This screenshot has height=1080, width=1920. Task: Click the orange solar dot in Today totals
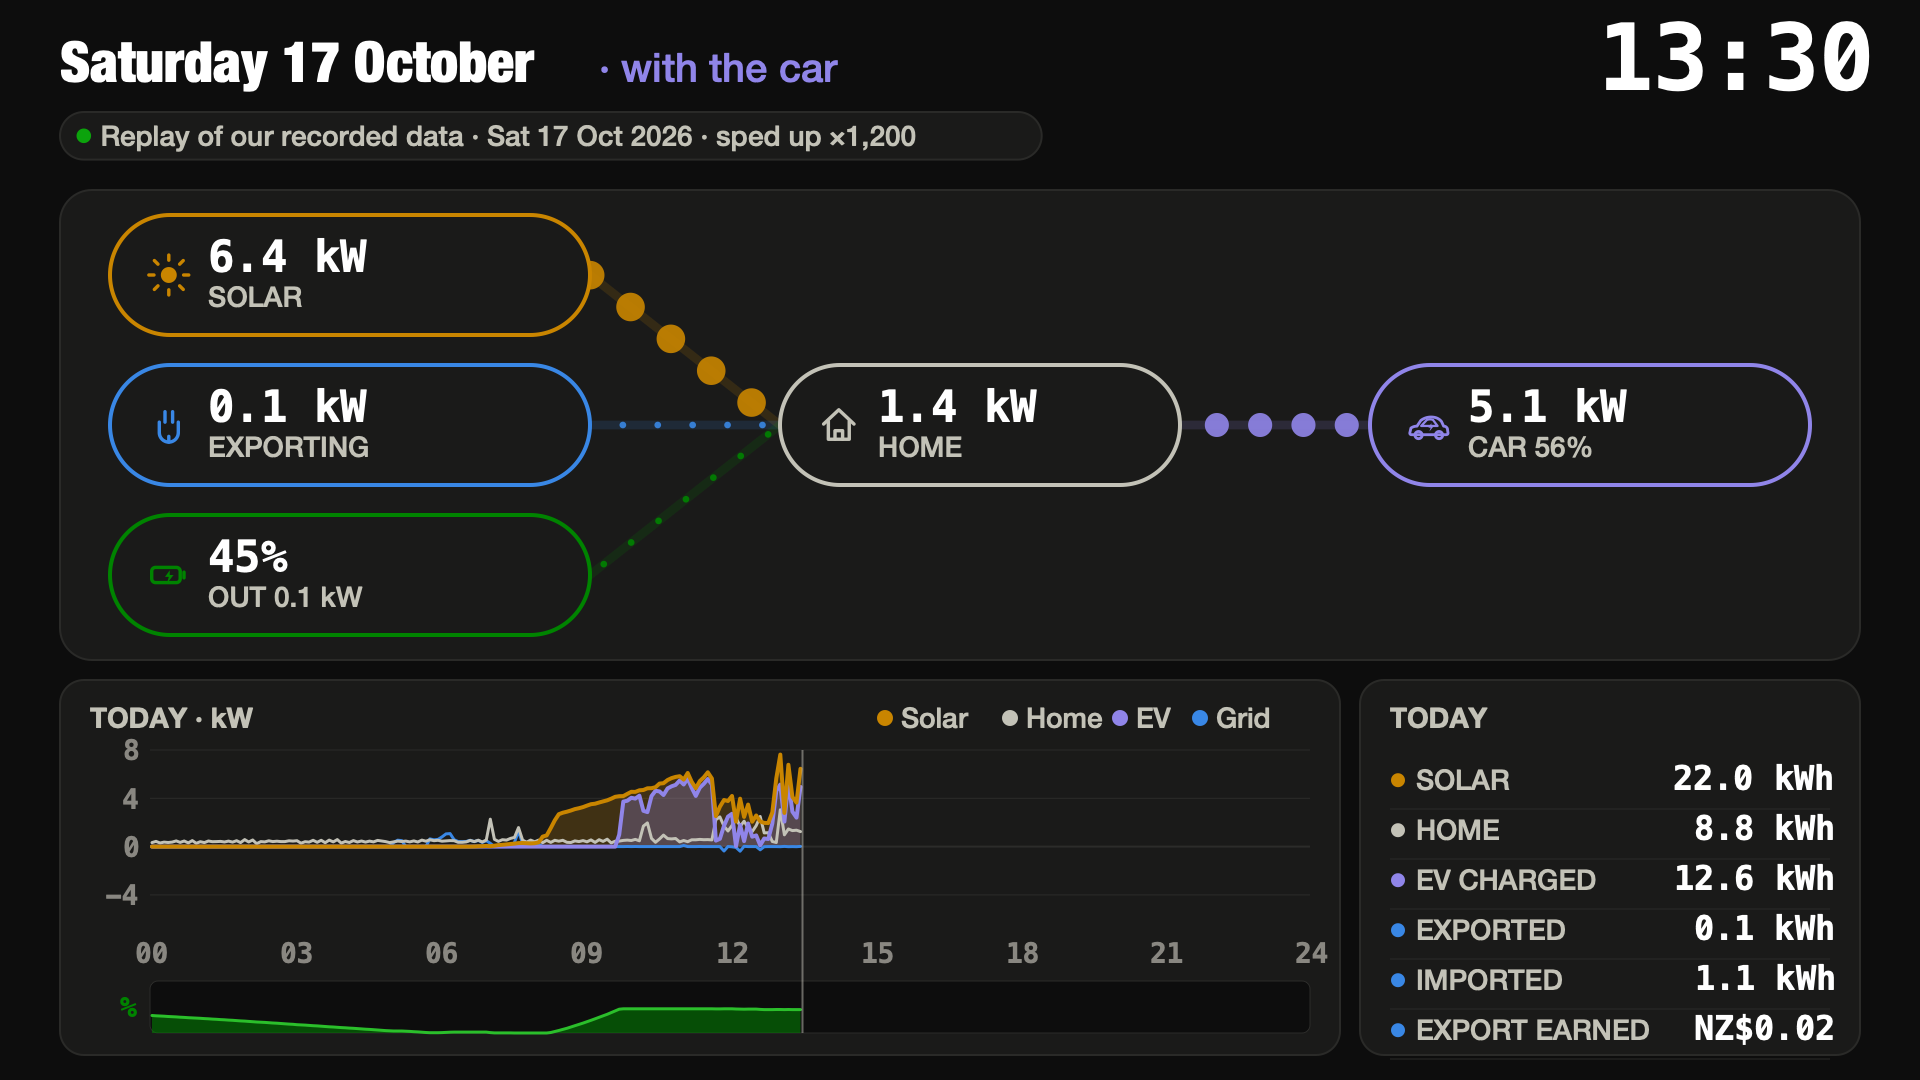coord(1398,780)
